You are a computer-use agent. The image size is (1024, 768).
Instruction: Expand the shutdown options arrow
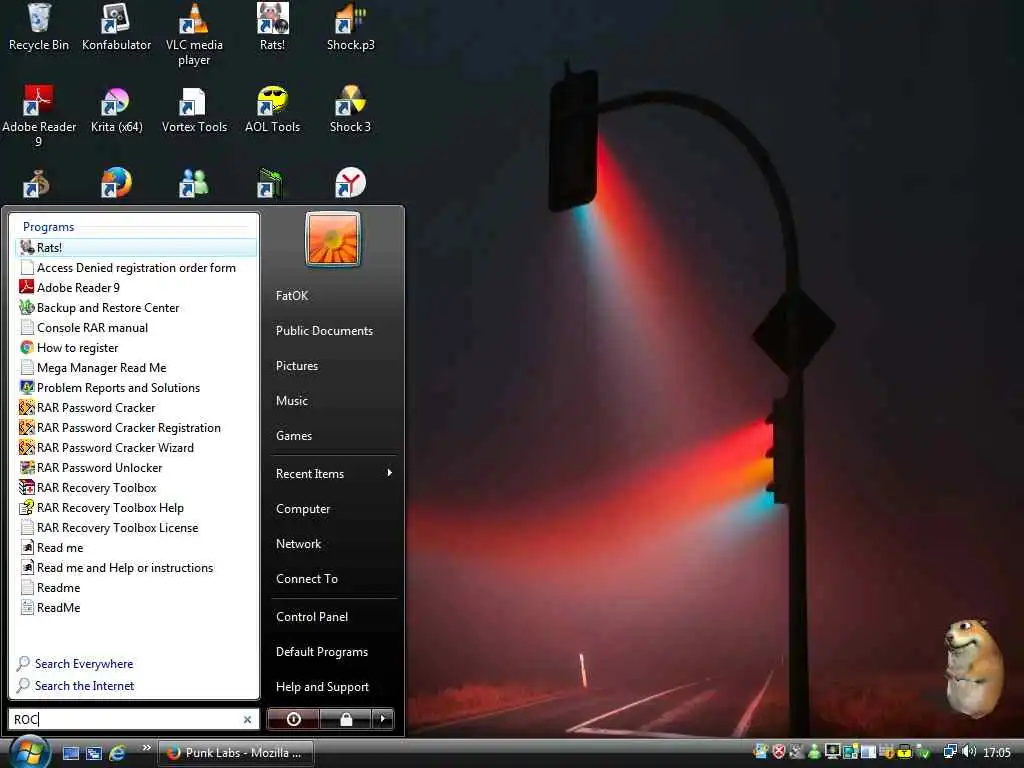pyautogui.click(x=383, y=719)
